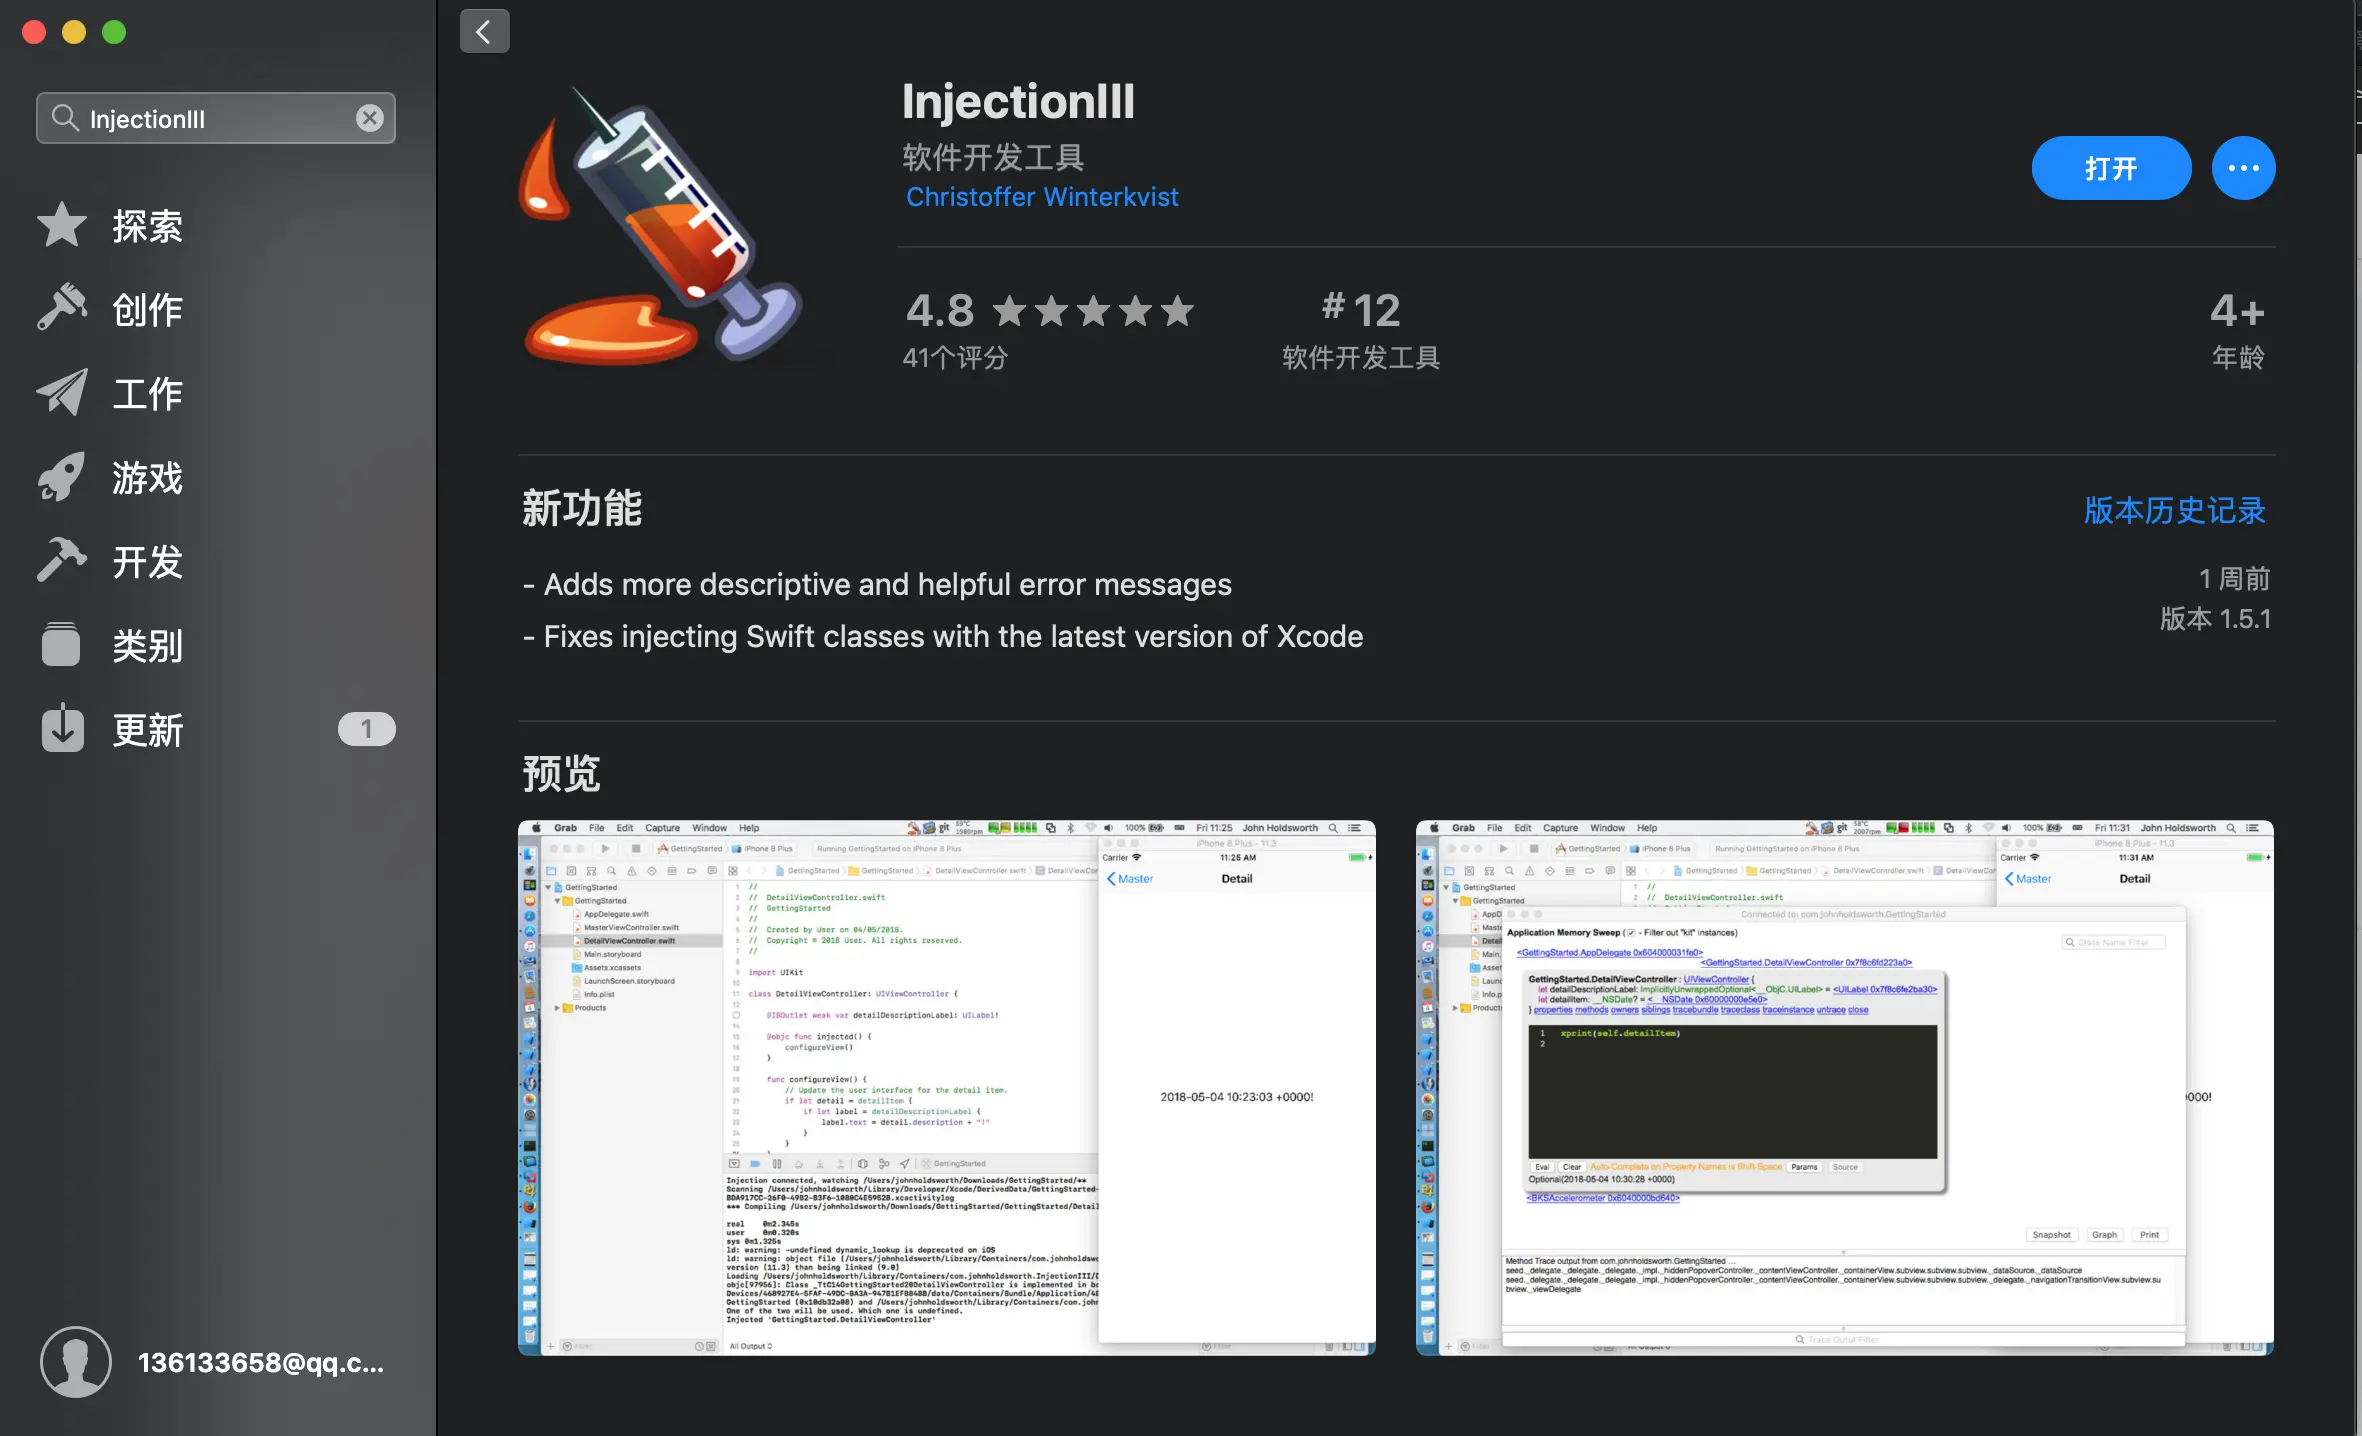
Task: Open the second memory sweep preview screenshot
Action: tap(1844, 1087)
